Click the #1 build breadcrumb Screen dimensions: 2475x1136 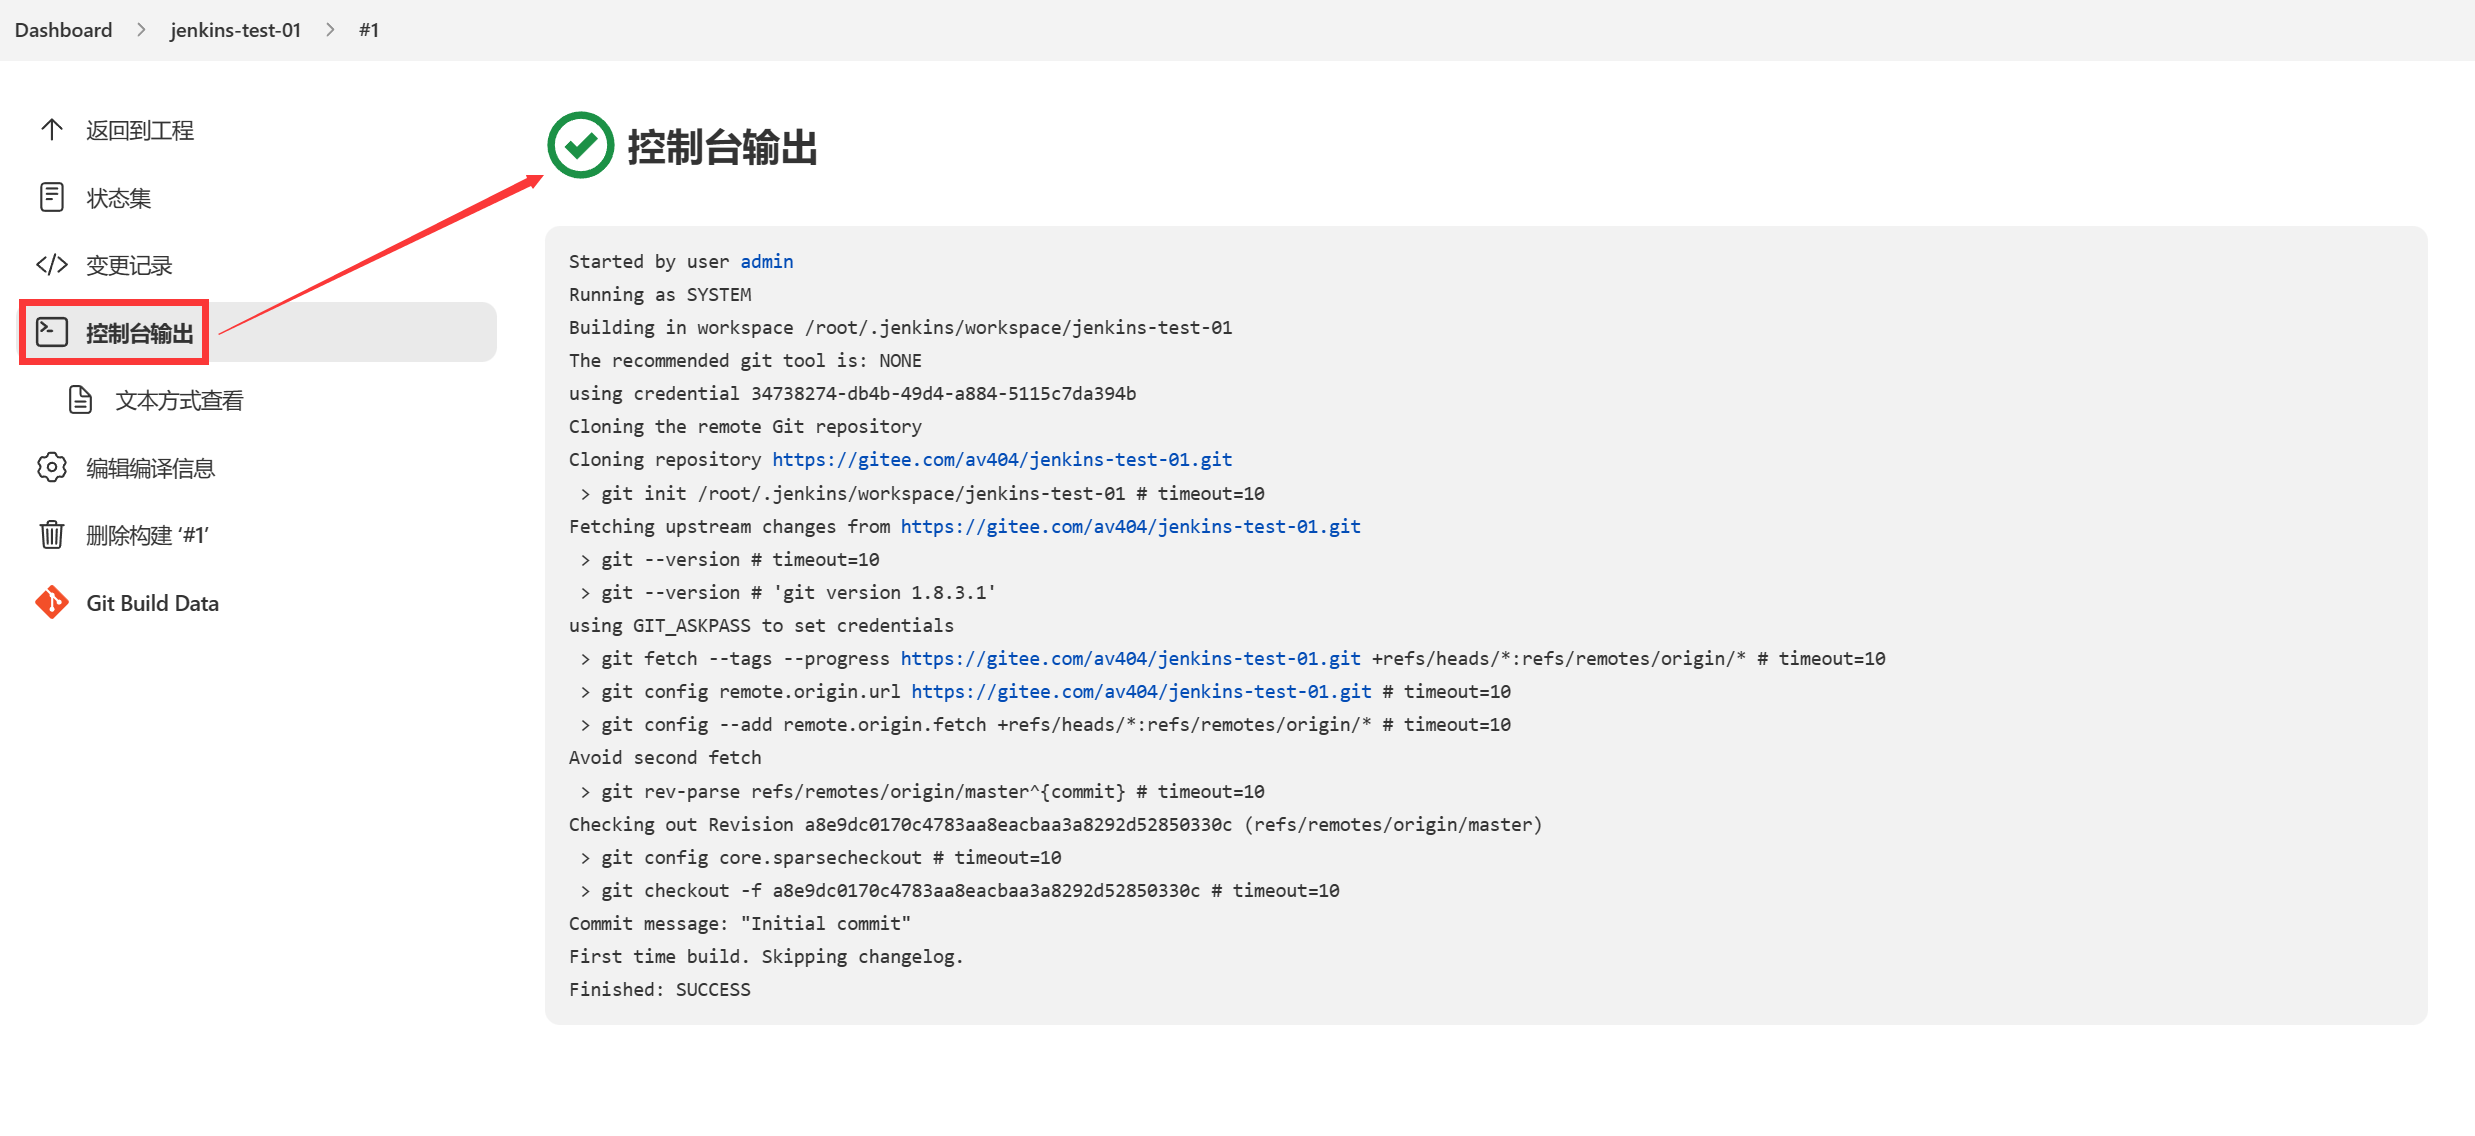coord(369,30)
